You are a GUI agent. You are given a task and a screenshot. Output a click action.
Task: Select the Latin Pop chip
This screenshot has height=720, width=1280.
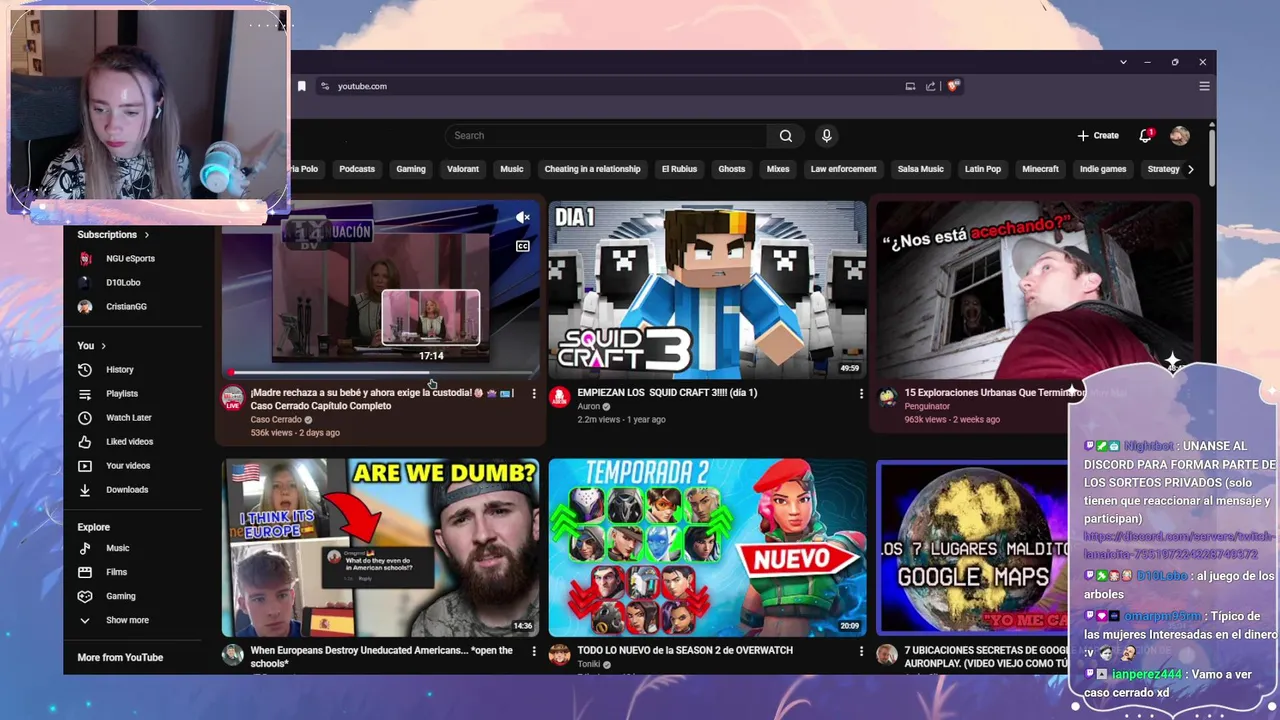click(x=983, y=169)
